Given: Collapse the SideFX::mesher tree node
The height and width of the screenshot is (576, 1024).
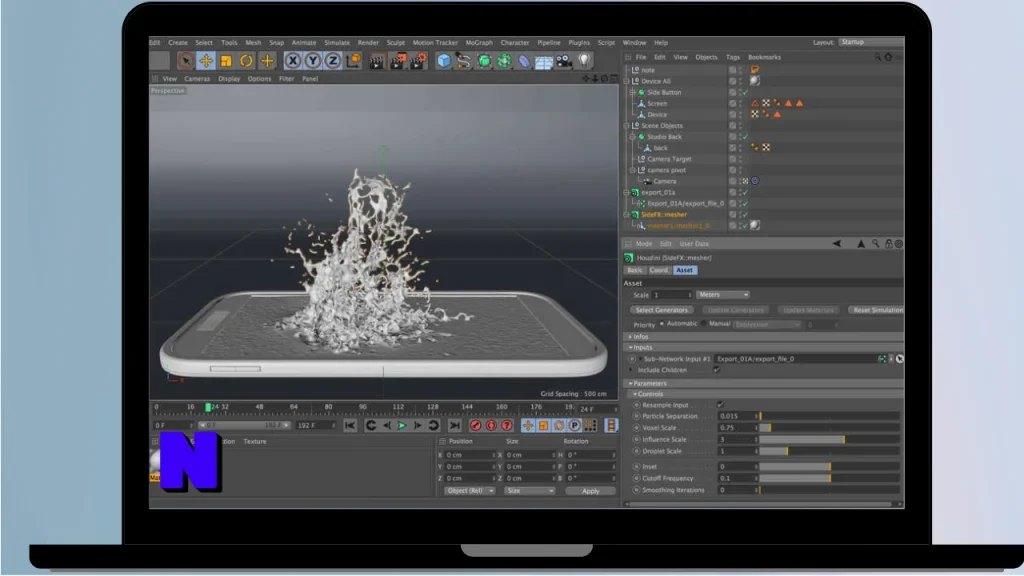Looking at the screenshot, I should pyautogui.click(x=627, y=215).
